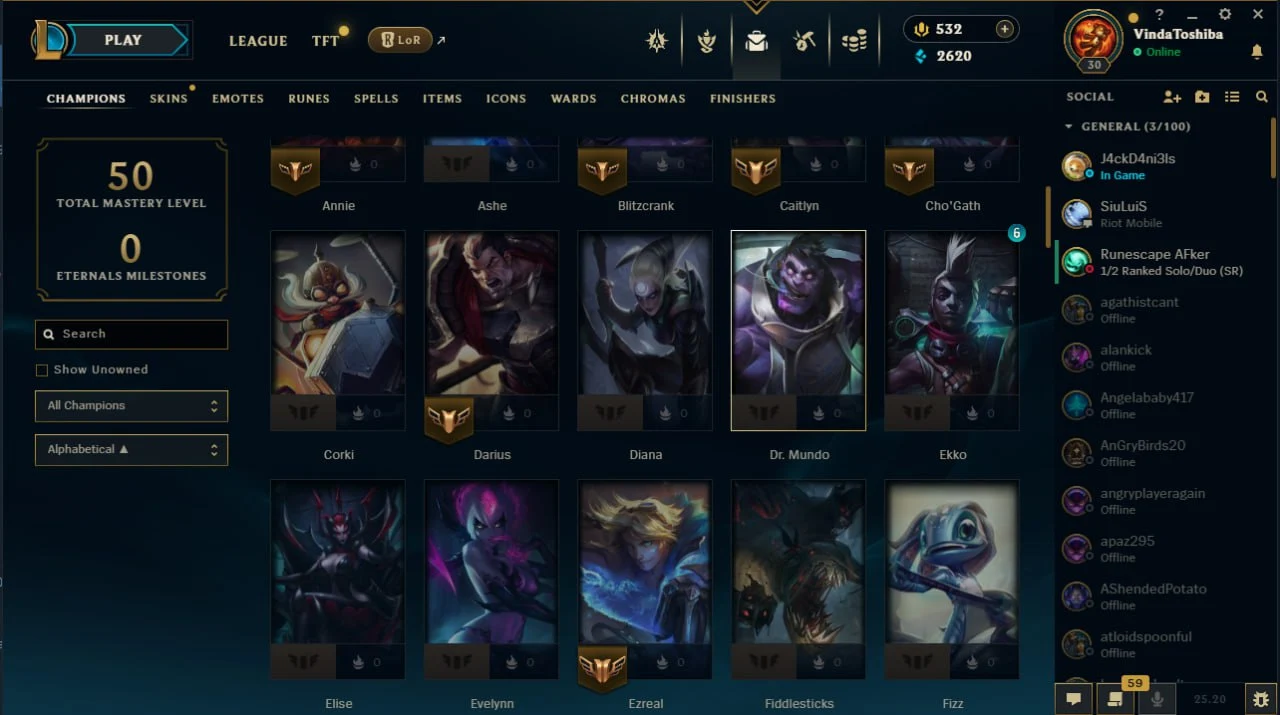Toggle the Show Unowned checkbox
1280x715 pixels.
(x=42, y=370)
